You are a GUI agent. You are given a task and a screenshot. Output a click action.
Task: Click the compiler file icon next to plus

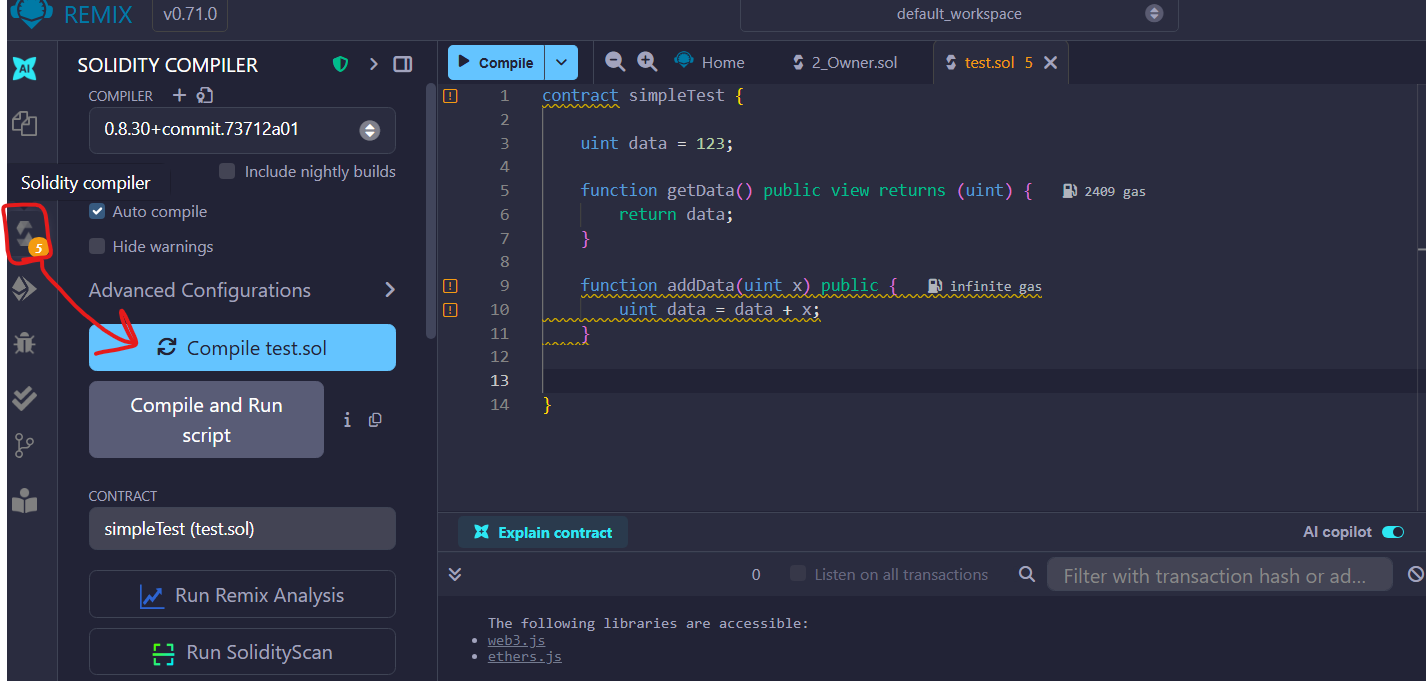pos(205,95)
